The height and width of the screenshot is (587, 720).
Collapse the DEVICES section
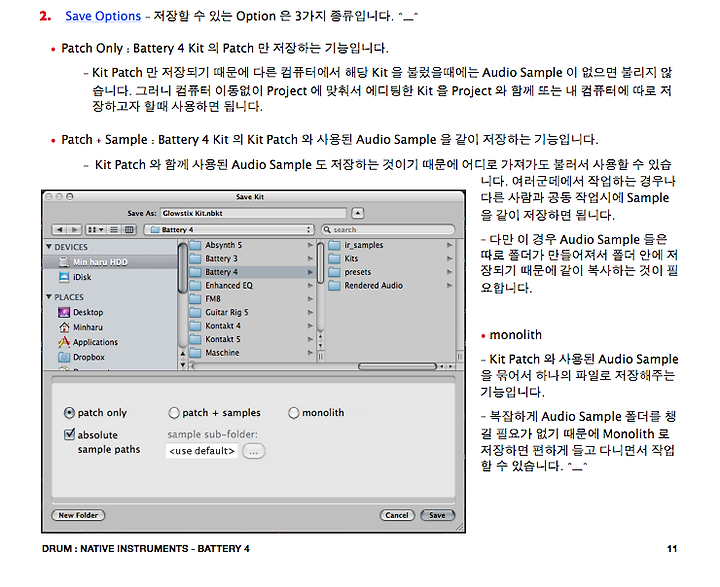(49, 247)
